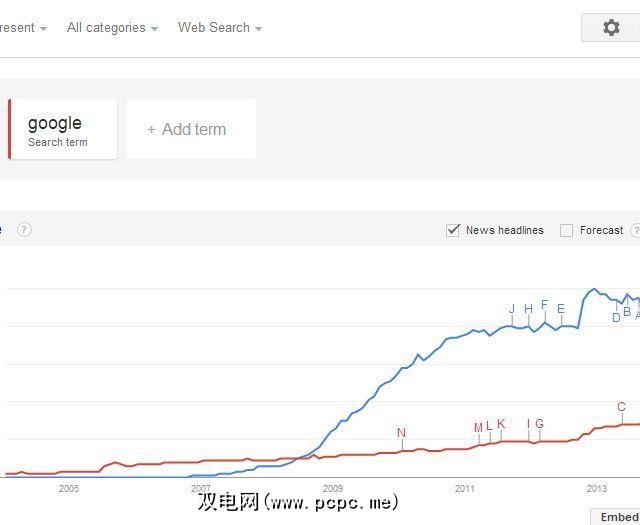
Task: Click headline marker K on red line
Action: [x=501, y=424]
